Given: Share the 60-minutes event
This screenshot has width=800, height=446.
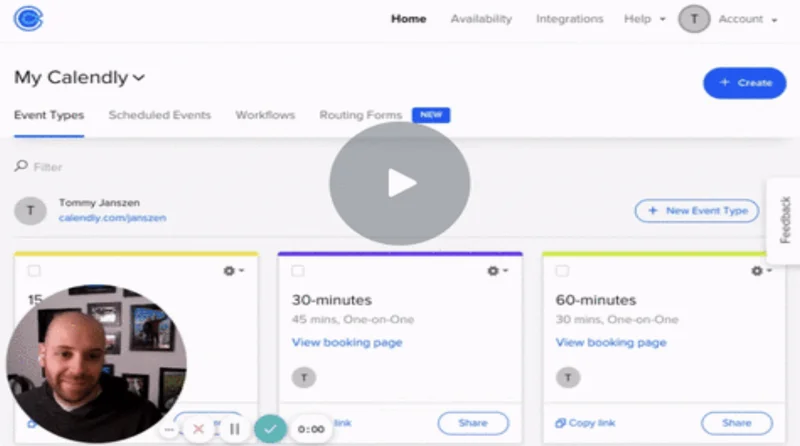Looking at the screenshot, I should [737, 423].
